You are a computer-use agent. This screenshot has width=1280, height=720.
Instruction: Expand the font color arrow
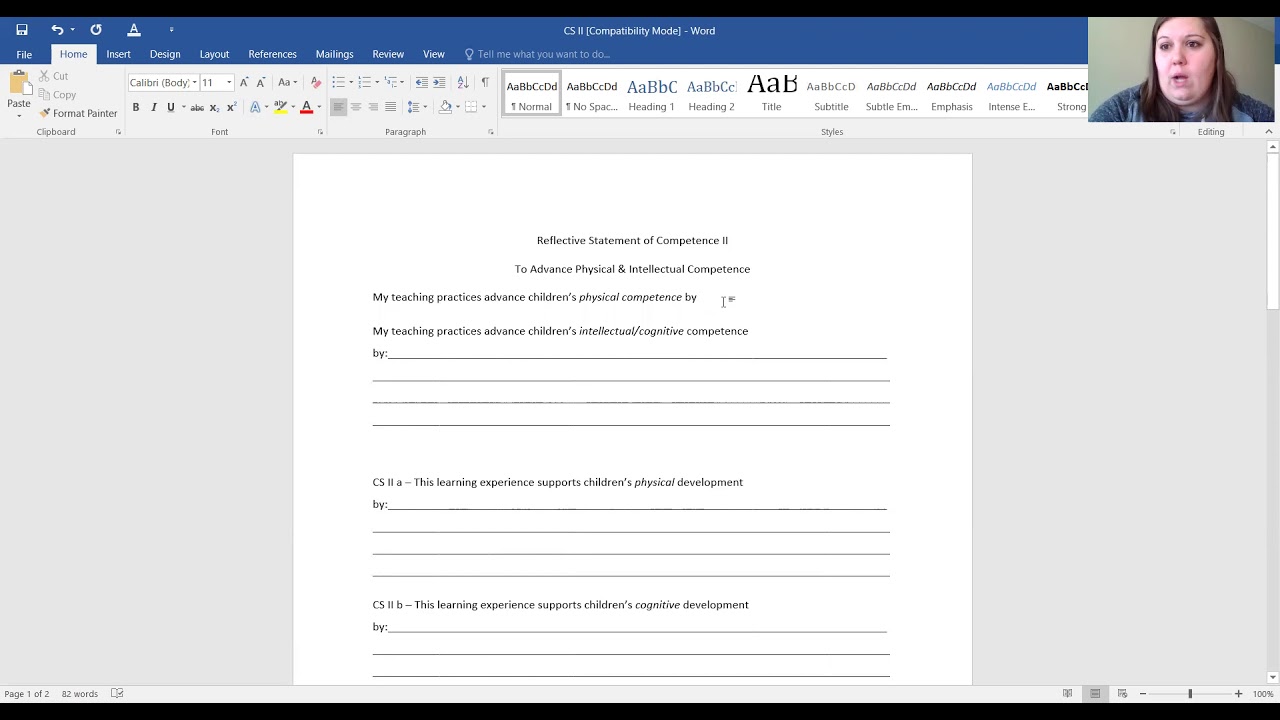click(x=319, y=107)
